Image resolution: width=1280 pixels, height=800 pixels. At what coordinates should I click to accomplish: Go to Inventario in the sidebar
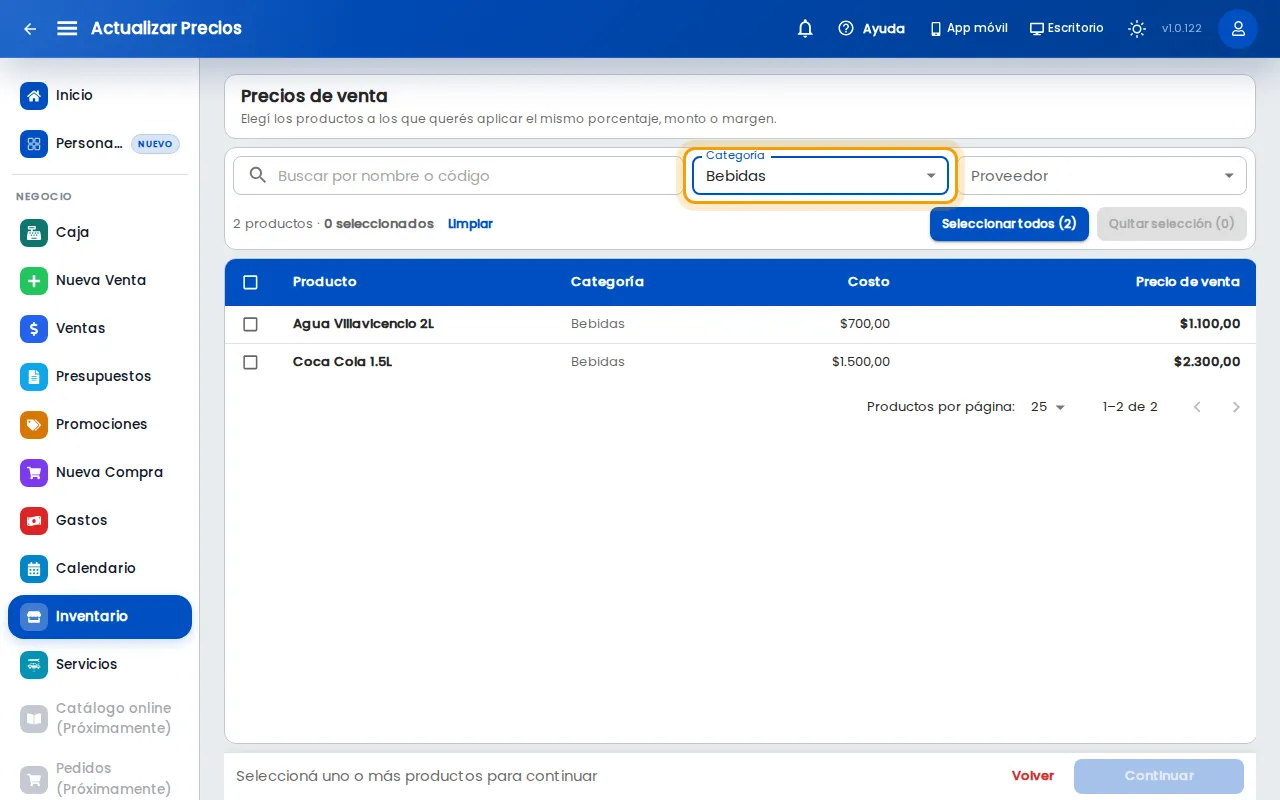tap(100, 617)
